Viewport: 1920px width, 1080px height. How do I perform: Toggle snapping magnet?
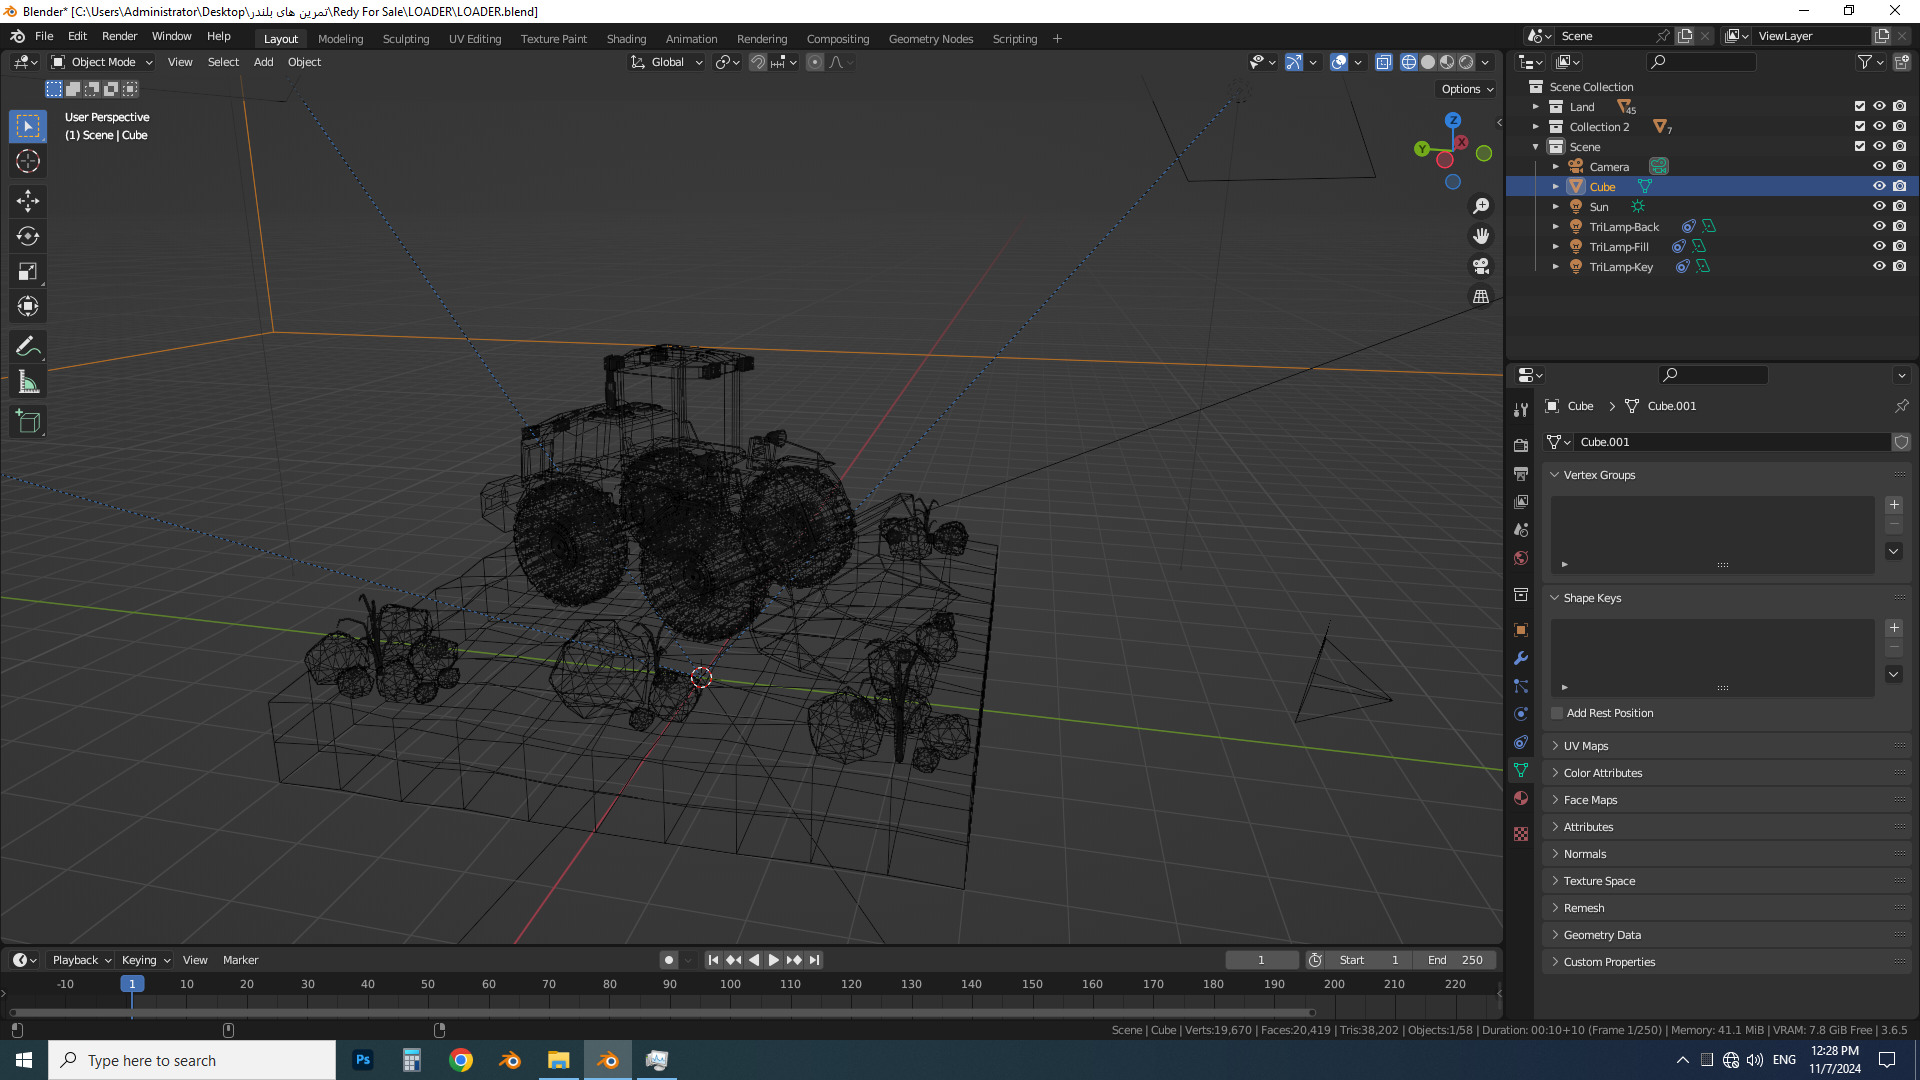coord(758,62)
